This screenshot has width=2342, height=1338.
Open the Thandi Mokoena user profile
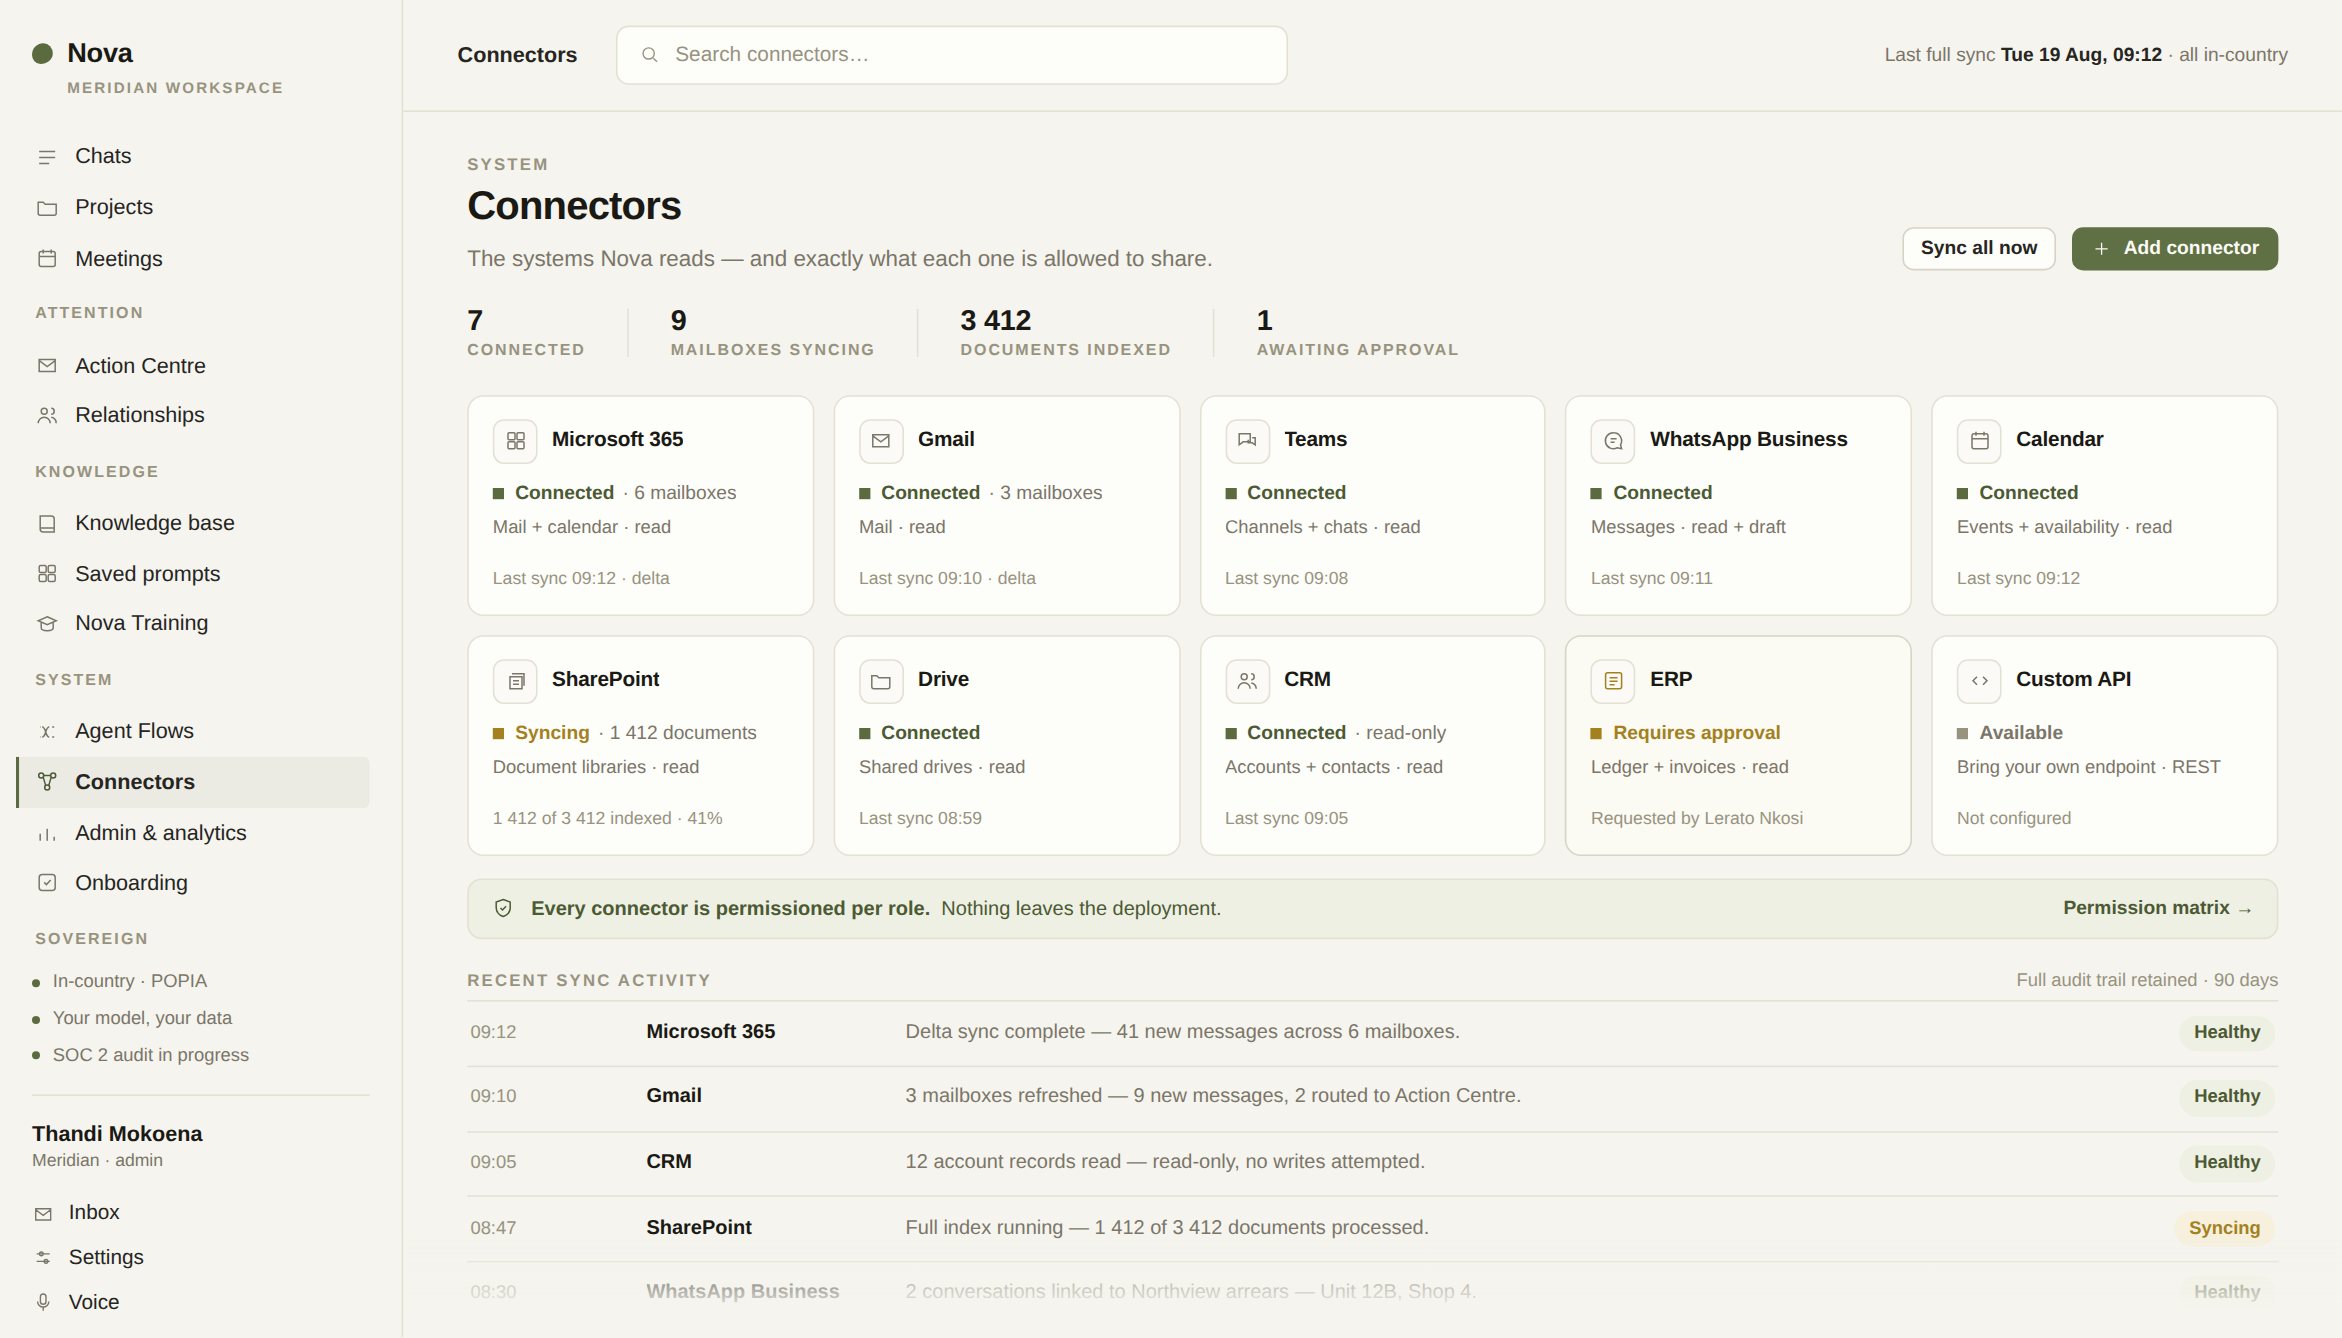117,1146
